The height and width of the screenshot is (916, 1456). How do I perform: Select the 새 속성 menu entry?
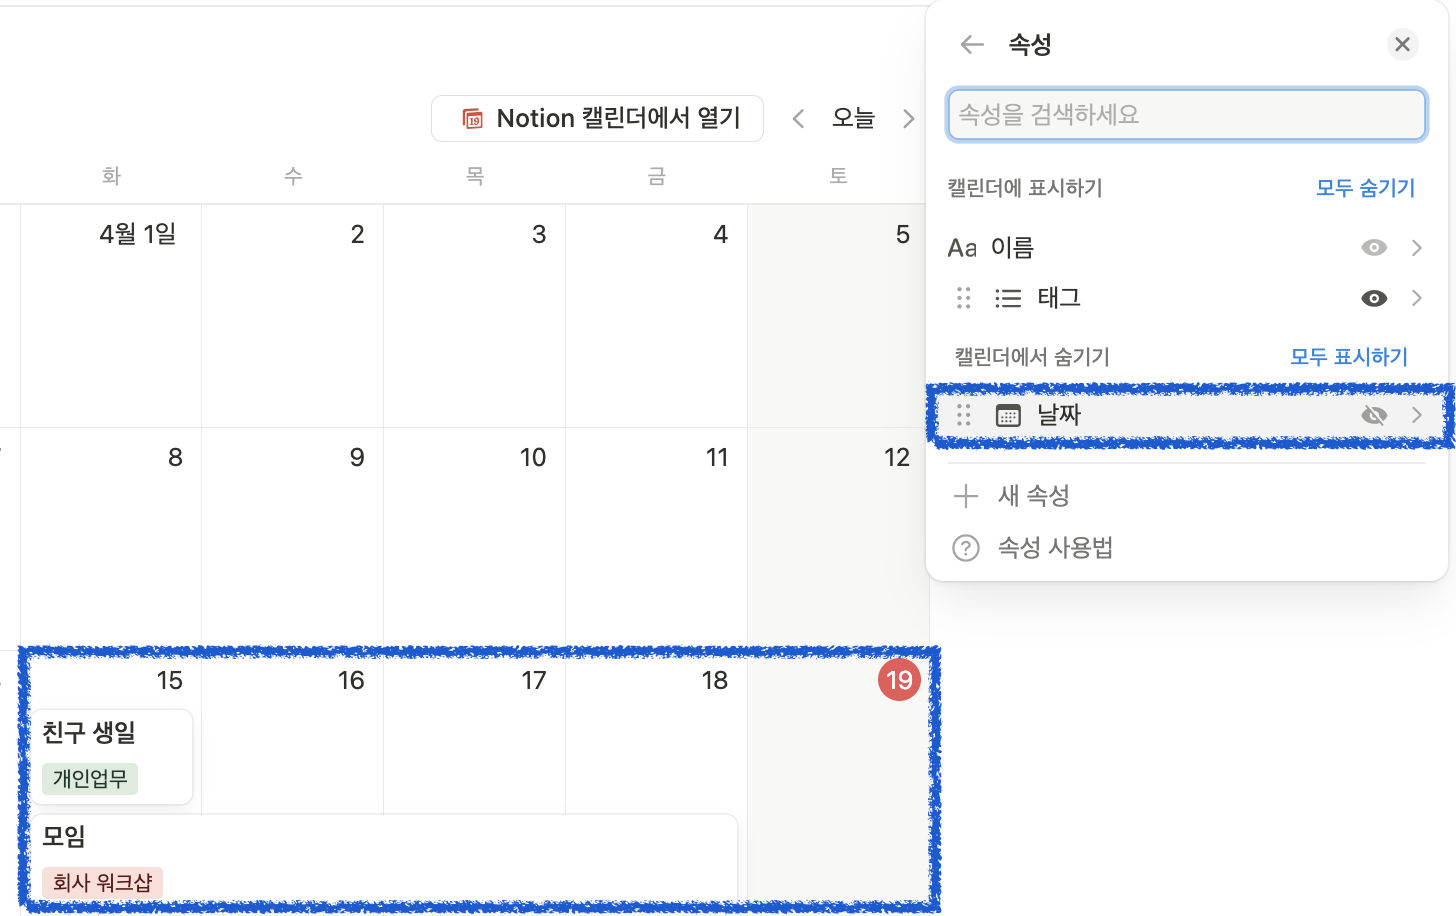pyautogui.click(x=1034, y=495)
